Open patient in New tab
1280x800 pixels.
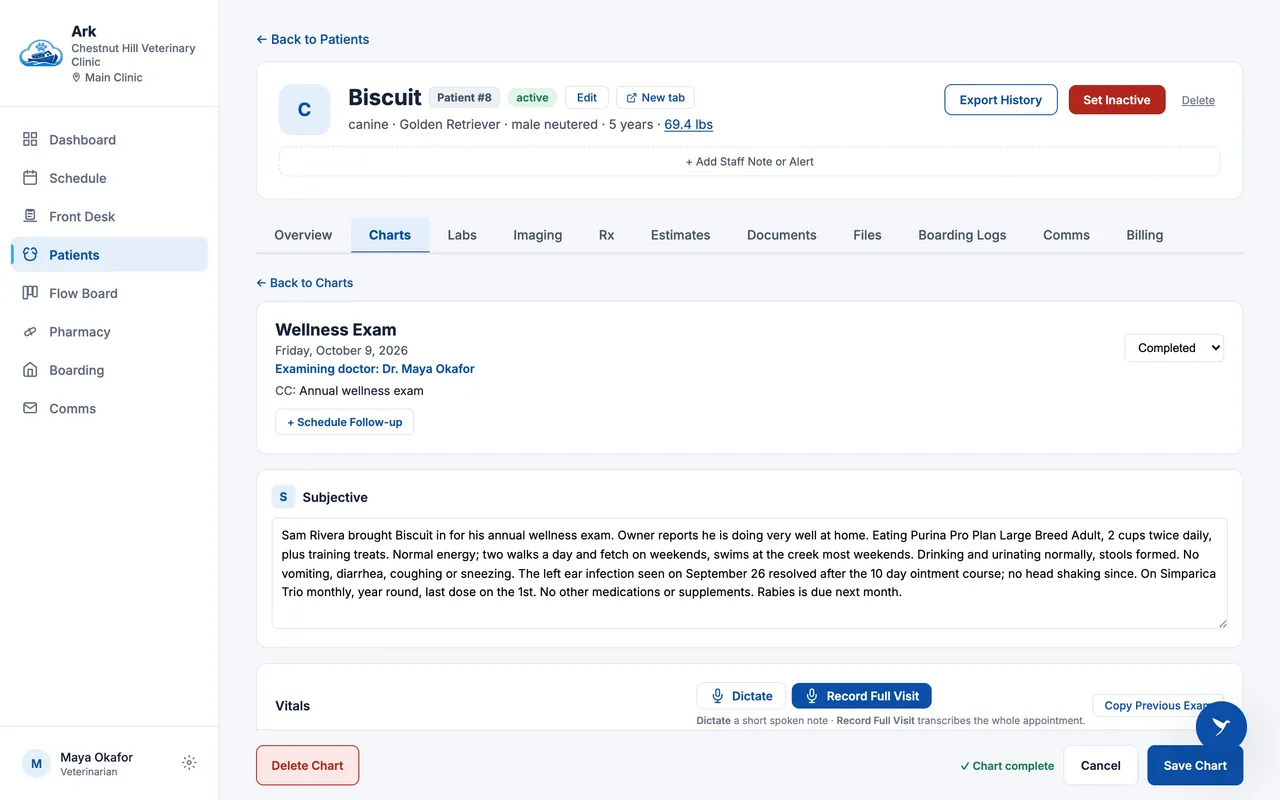(x=655, y=98)
